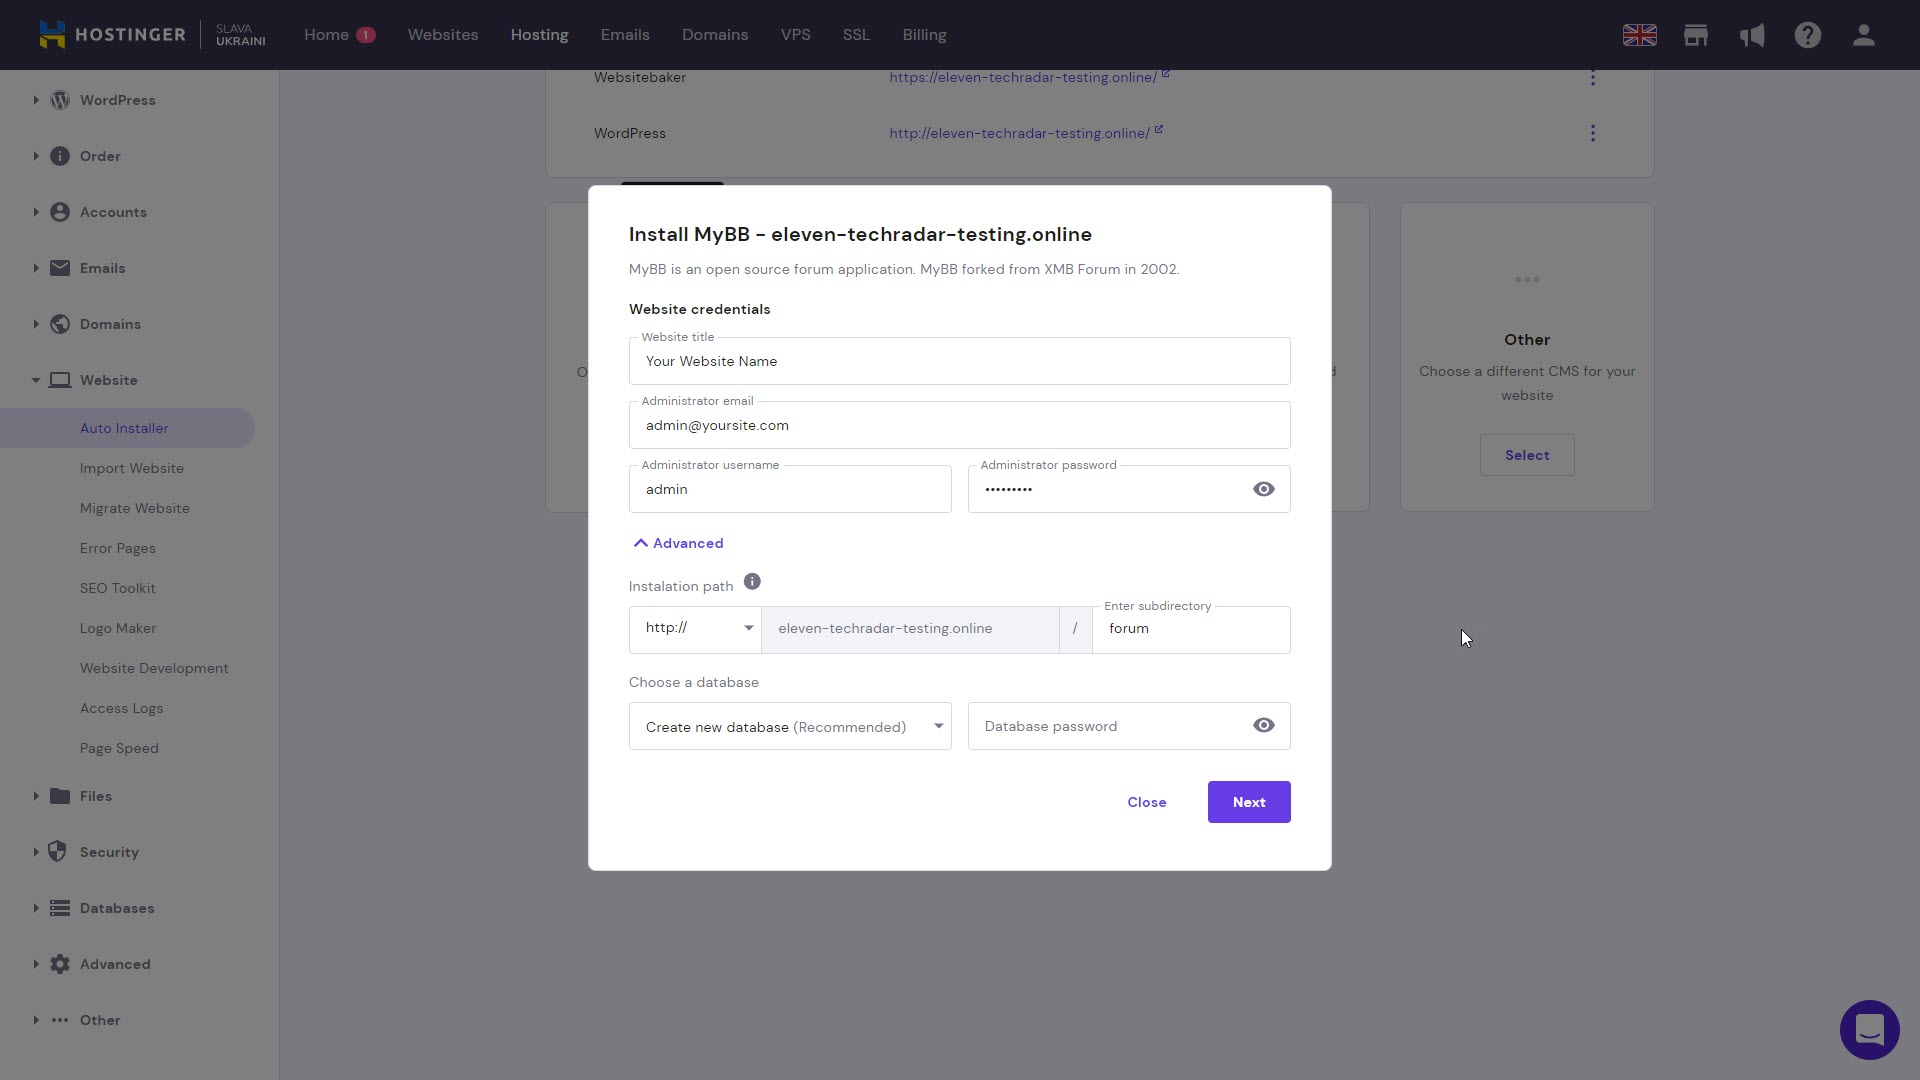This screenshot has width=1920, height=1080.
Task: Open Migrate Website in sidebar
Action: (135, 508)
